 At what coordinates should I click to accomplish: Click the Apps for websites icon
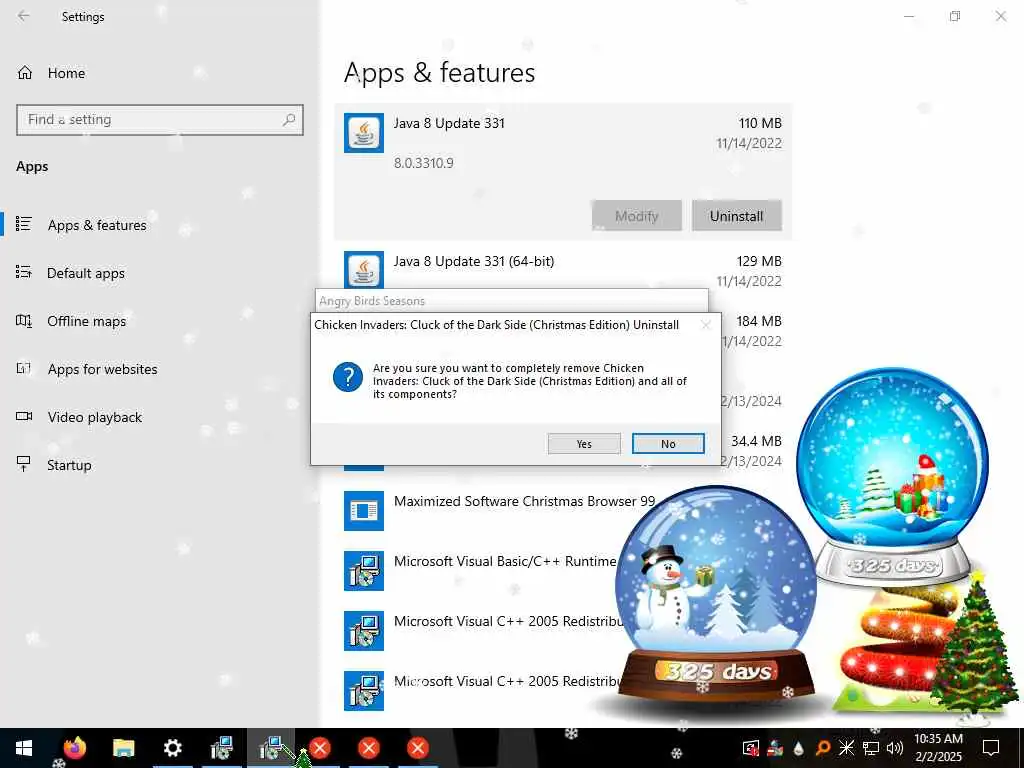pyautogui.click(x=24, y=368)
